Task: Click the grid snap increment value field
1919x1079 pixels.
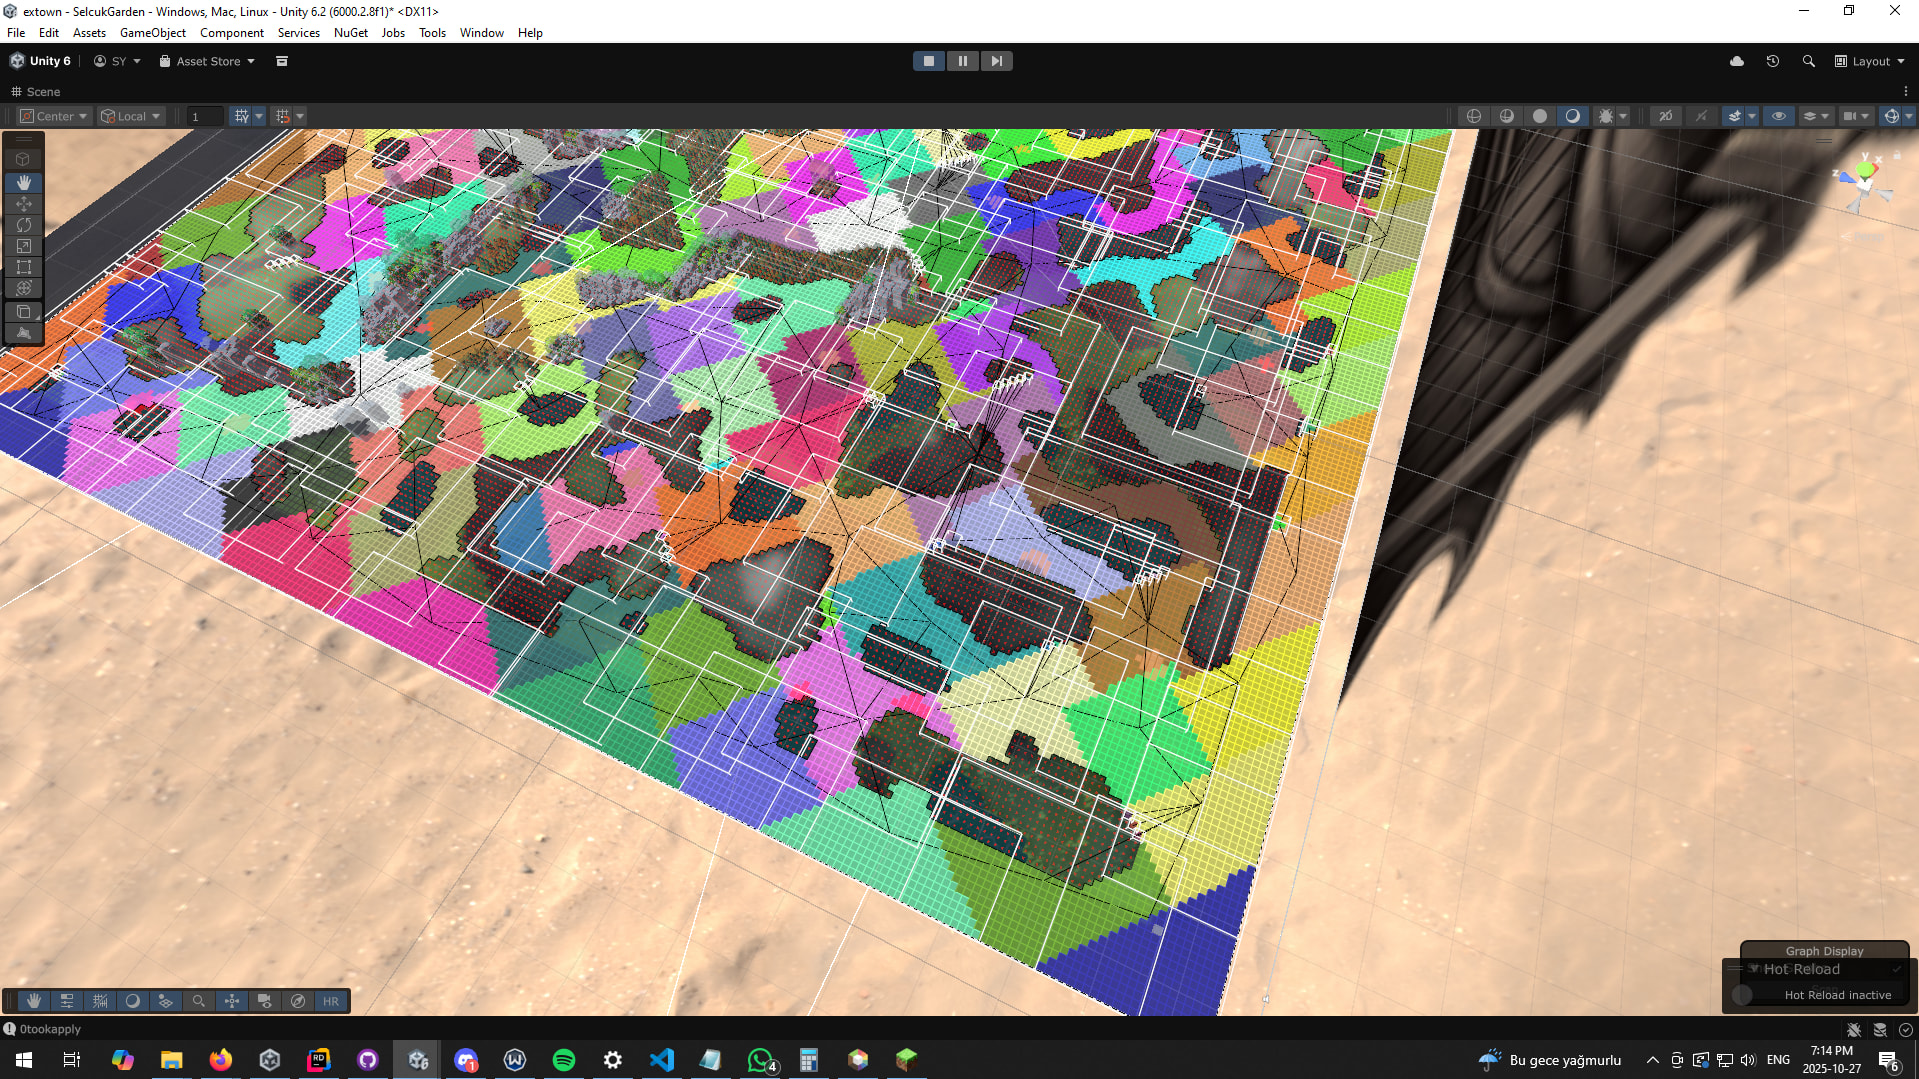Action: [205, 116]
